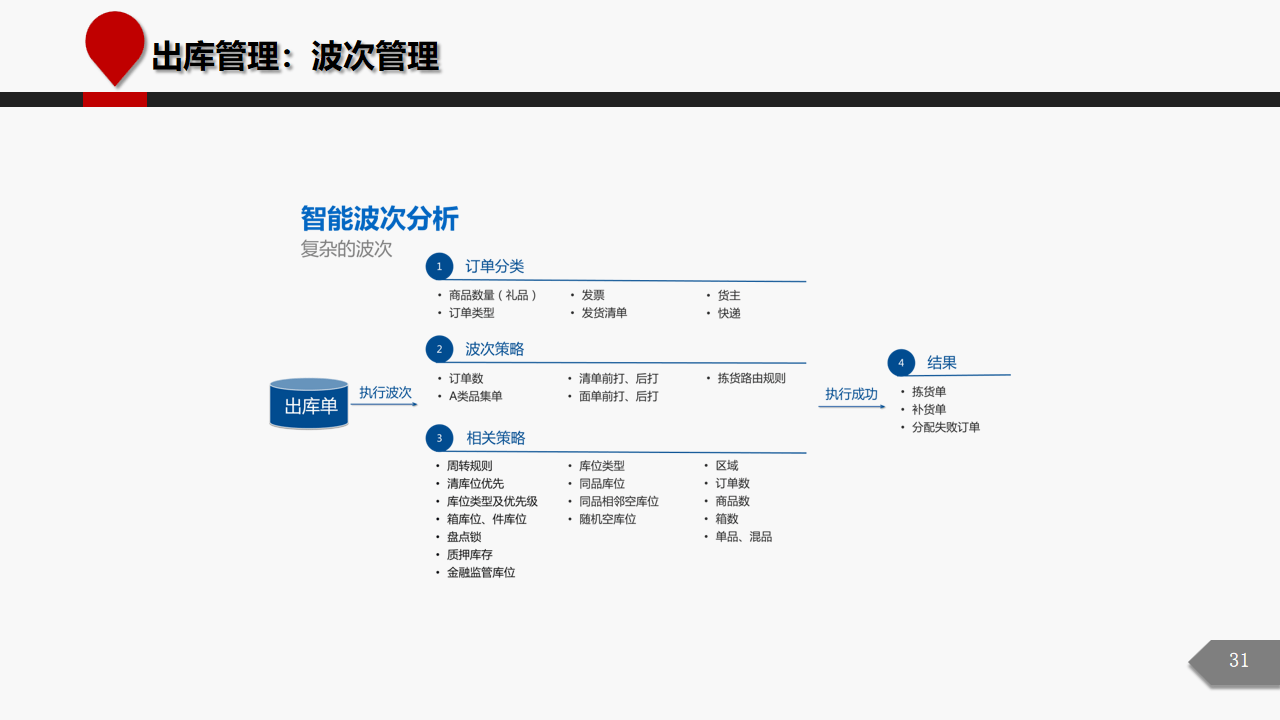Click the page number 31 tag
The height and width of the screenshot is (720, 1280).
[1234, 662]
